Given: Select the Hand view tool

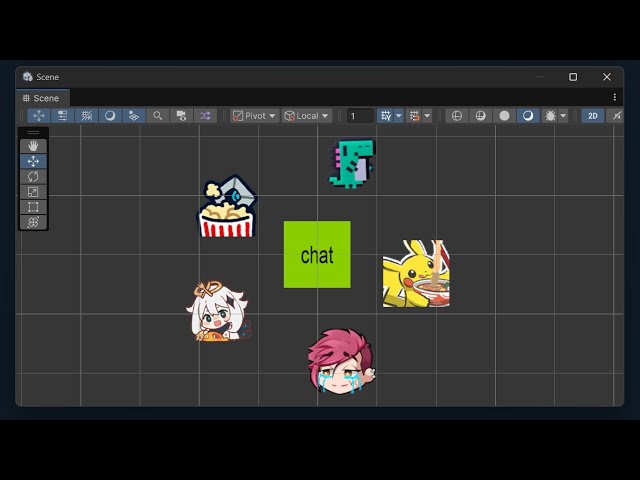Looking at the screenshot, I should (33, 146).
